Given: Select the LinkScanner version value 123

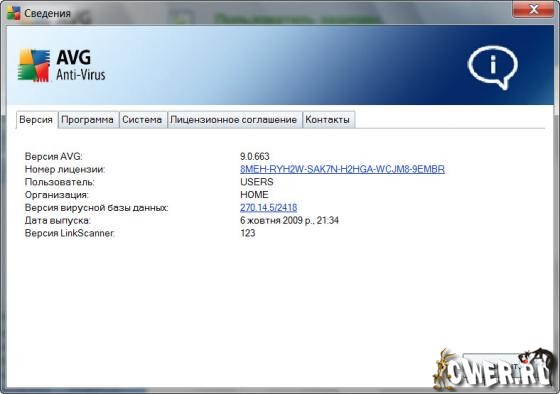Looking at the screenshot, I should (x=248, y=233).
